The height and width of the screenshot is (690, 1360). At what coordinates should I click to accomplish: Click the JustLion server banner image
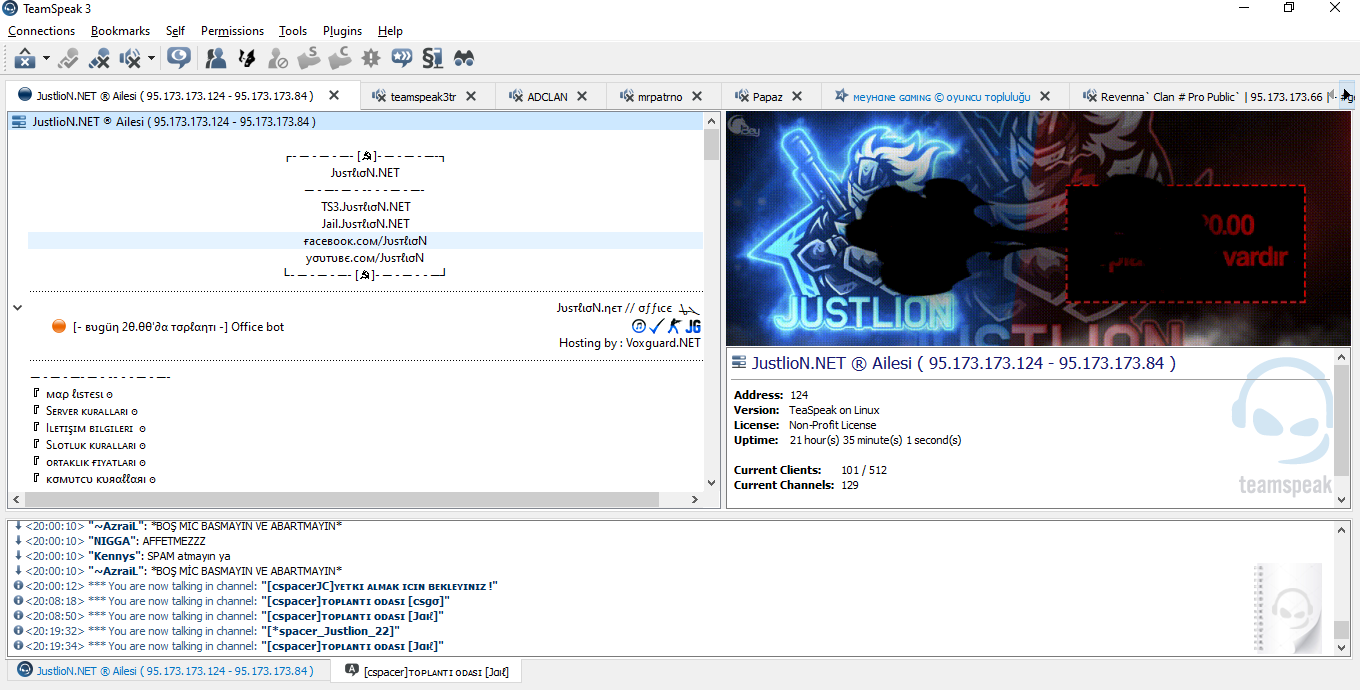1038,229
